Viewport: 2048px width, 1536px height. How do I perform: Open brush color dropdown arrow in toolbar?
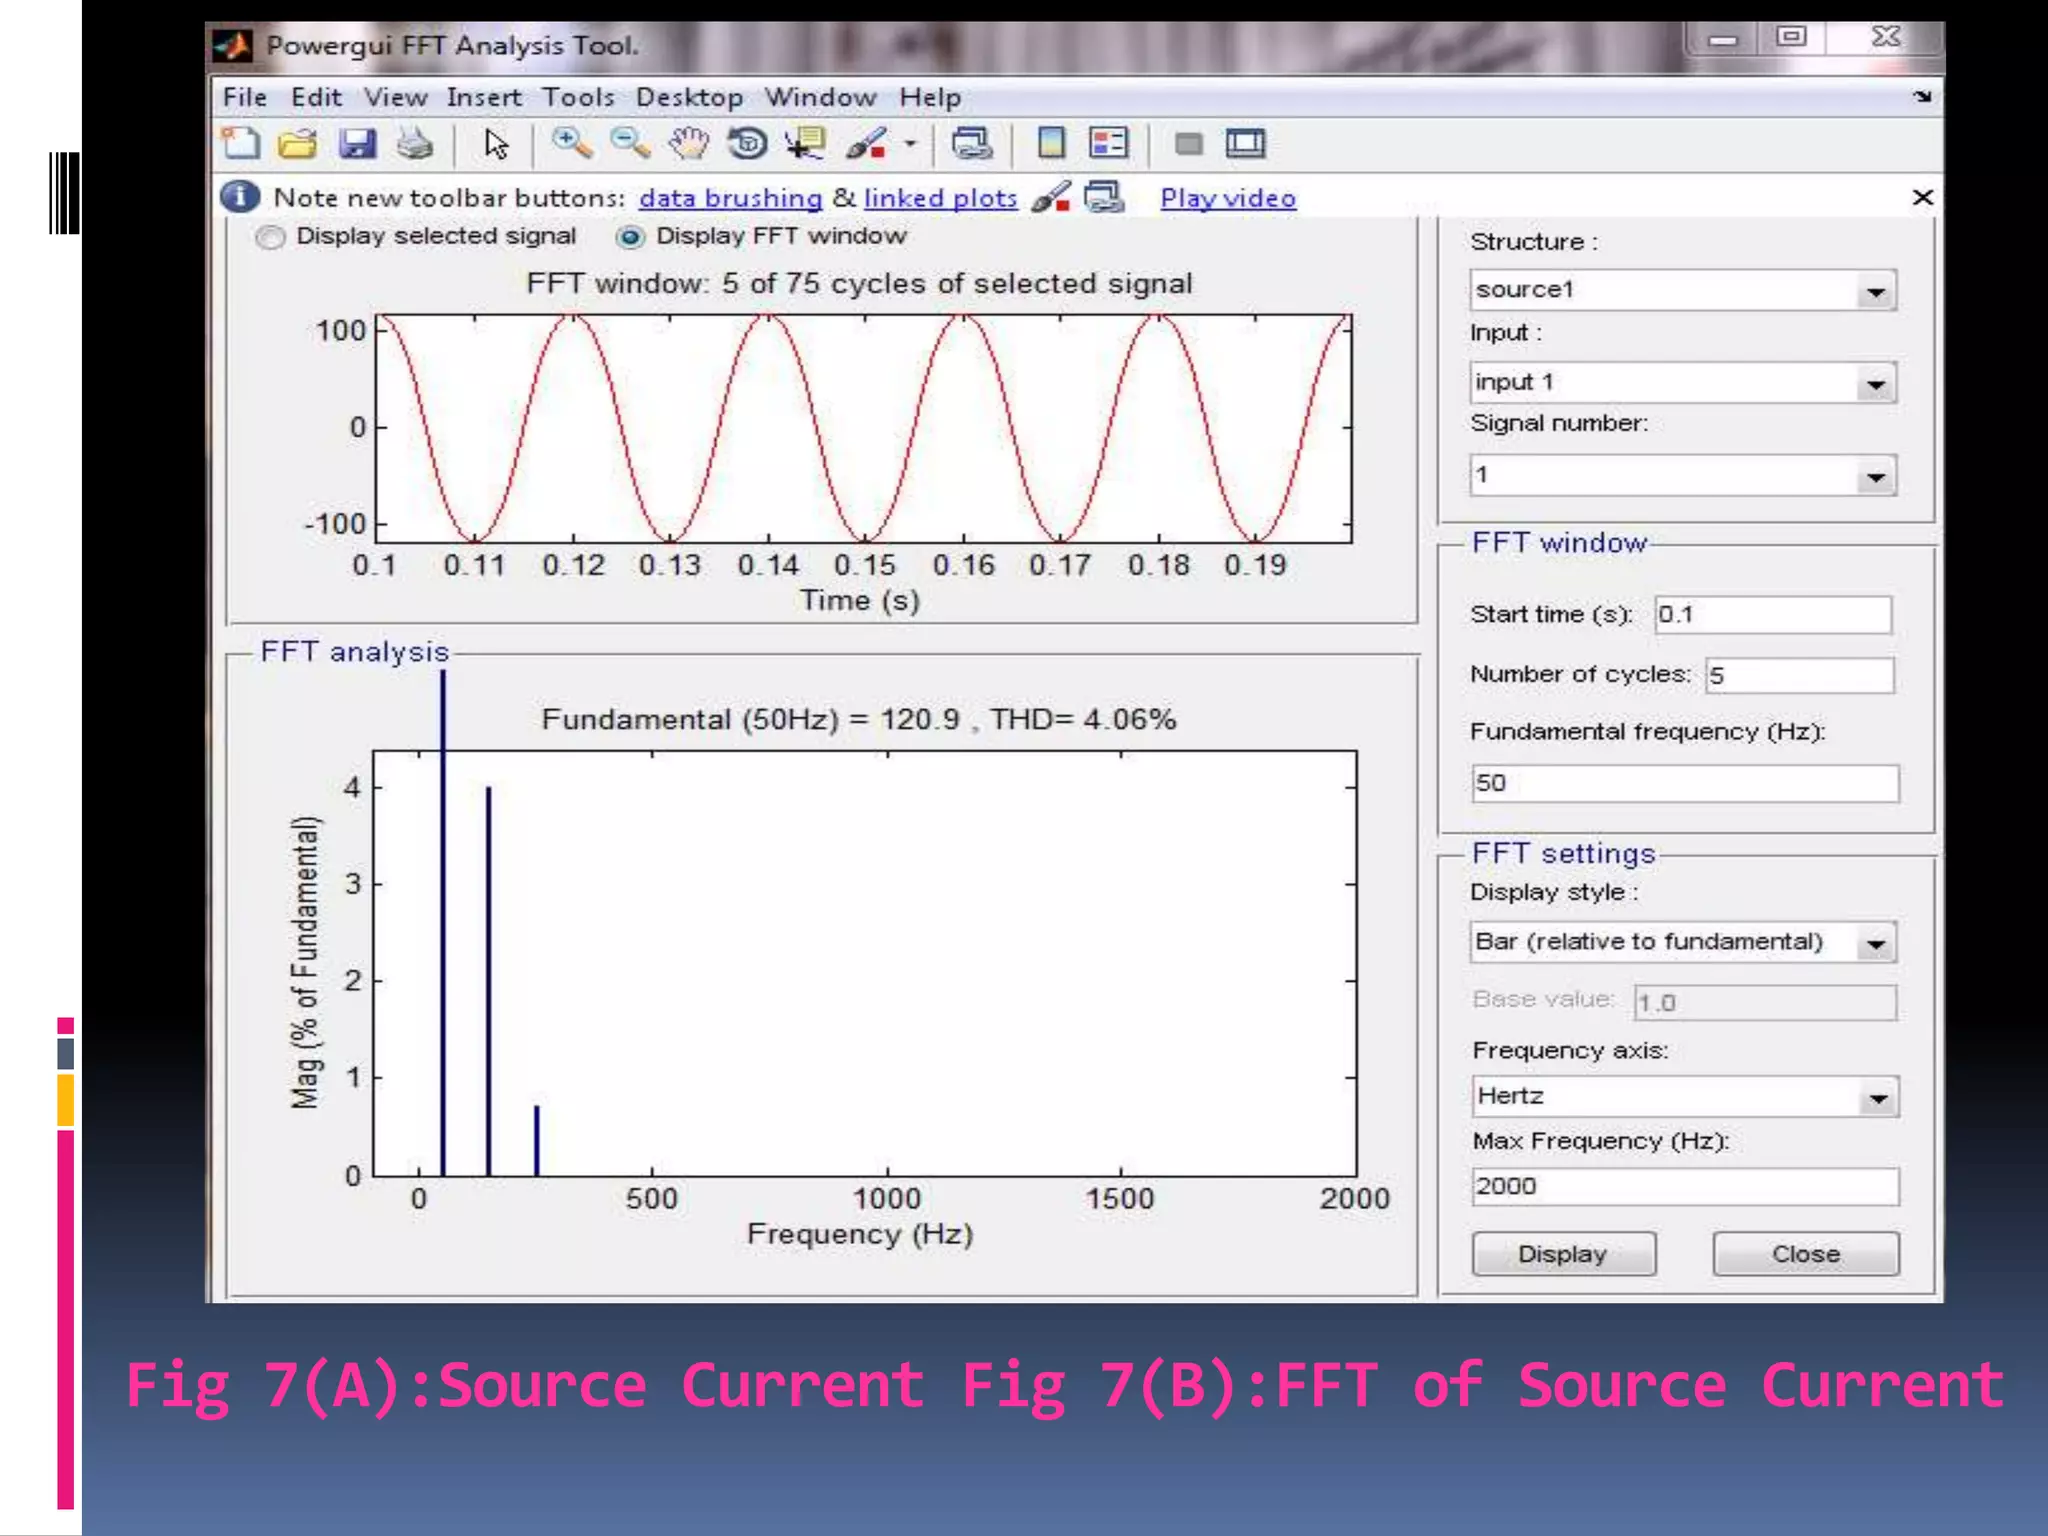coord(910,144)
